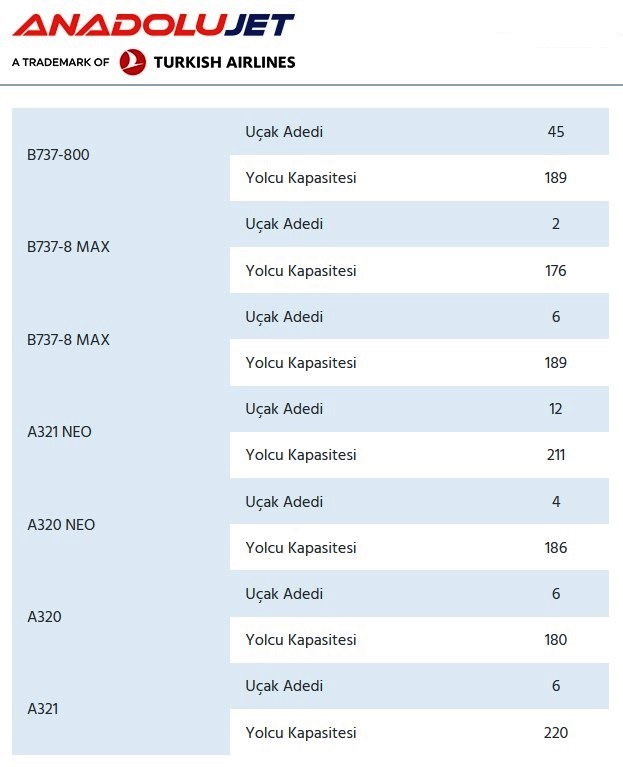Image resolution: width=623 pixels, height=767 pixels.
Task: Click aircraft count value 2
Action: coord(556,224)
